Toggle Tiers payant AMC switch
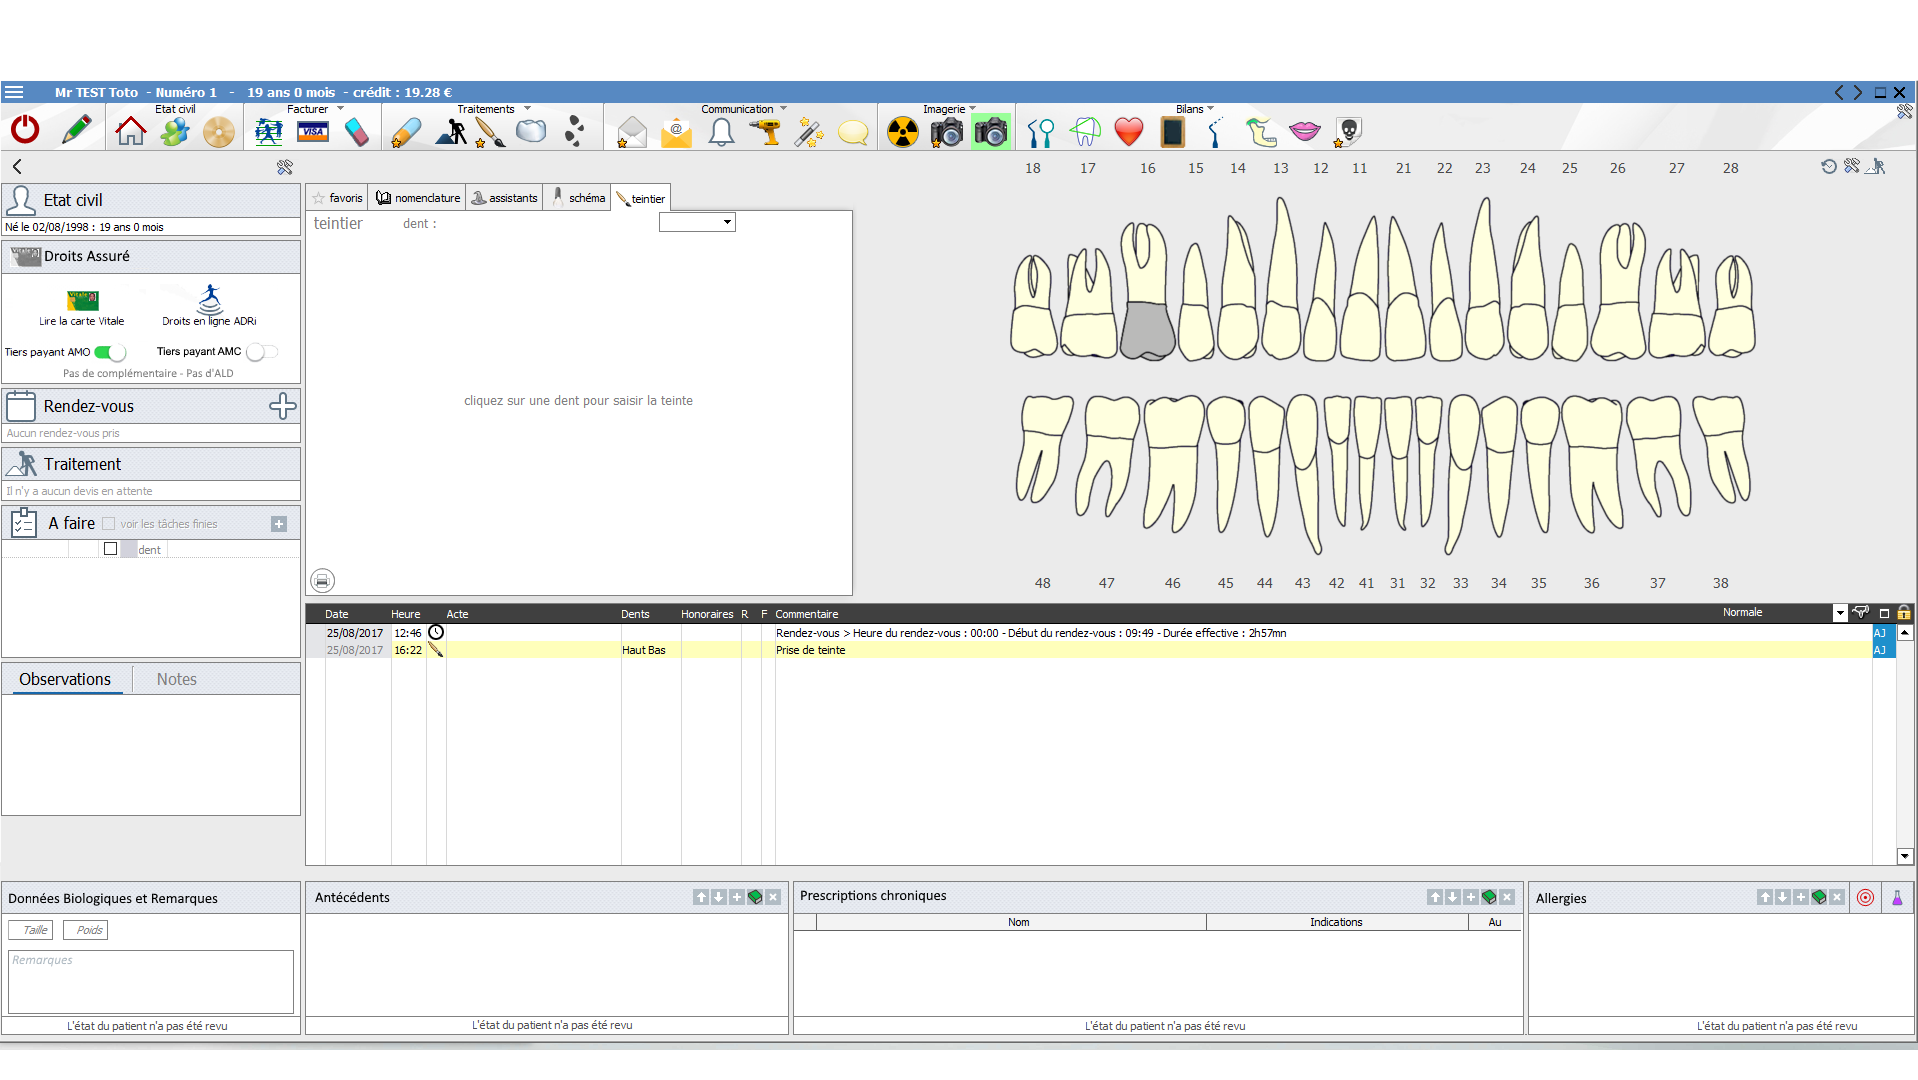The width and height of the screenshot is (1918, 1080). pyautogui.click(x=261, y=352)
